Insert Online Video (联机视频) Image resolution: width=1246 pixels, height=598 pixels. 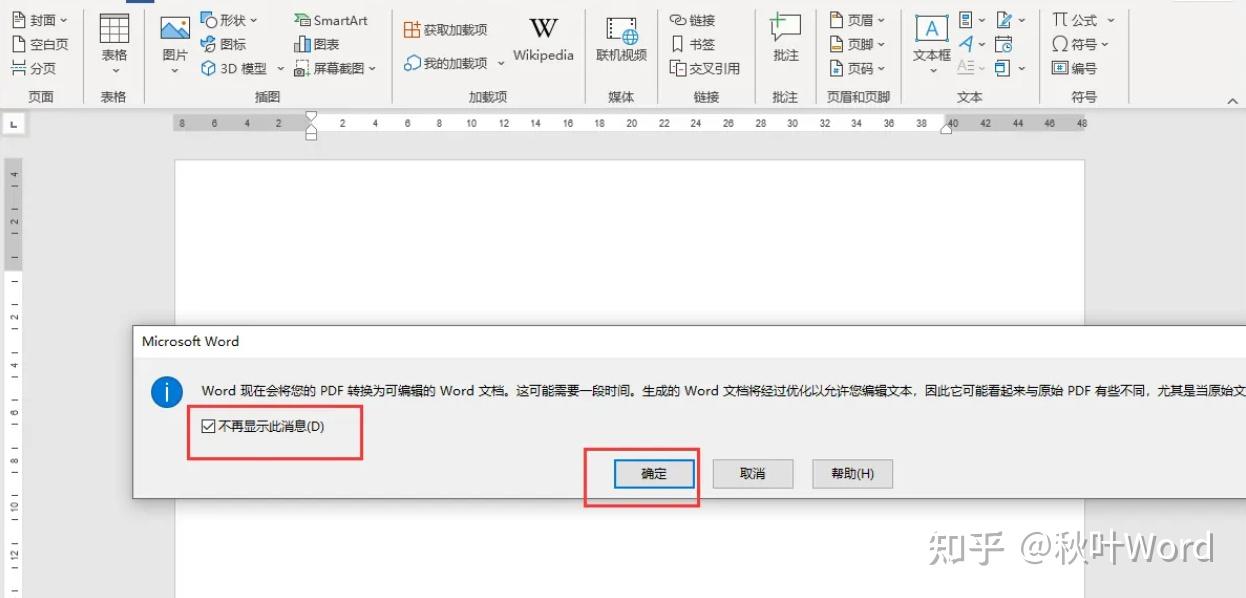[x=621, y=40]
